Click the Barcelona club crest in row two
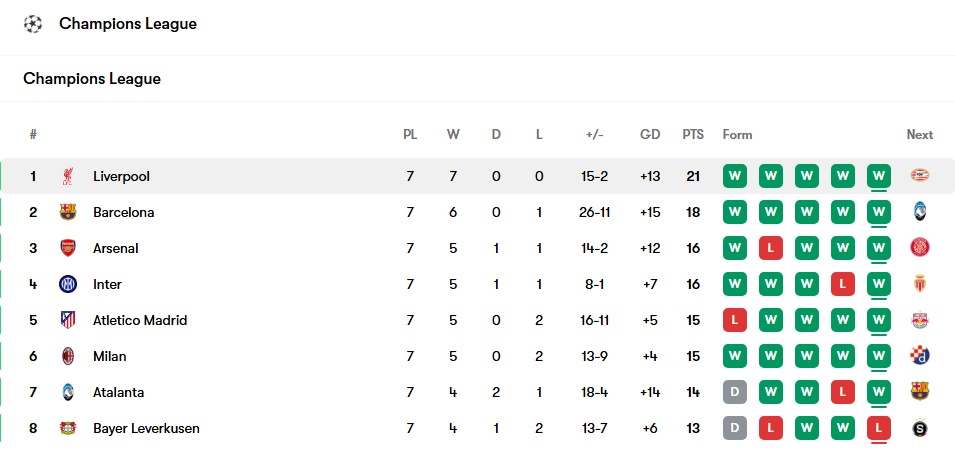The image size is (955, 449). pyautogui.click(x=68, y=212)
